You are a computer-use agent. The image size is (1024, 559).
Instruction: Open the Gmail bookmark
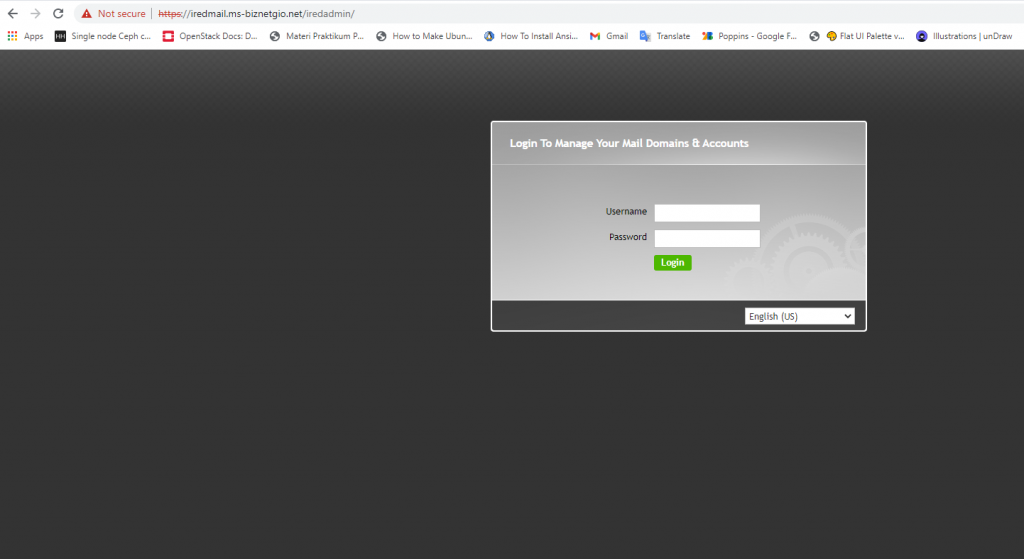[x=609, y=36]
